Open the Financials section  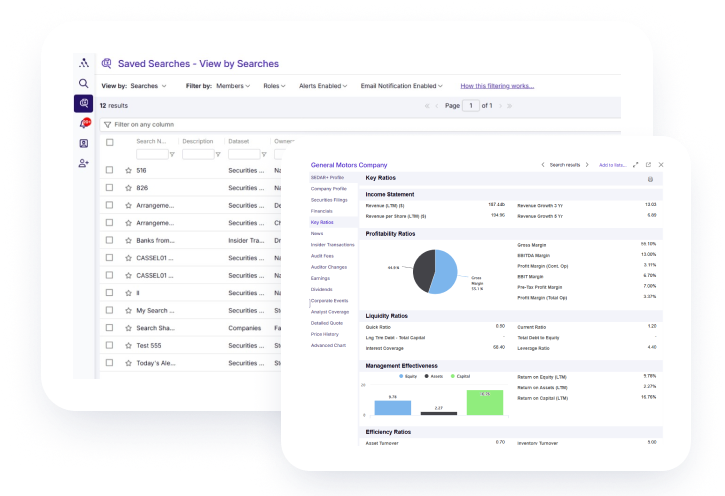[321, 211]
